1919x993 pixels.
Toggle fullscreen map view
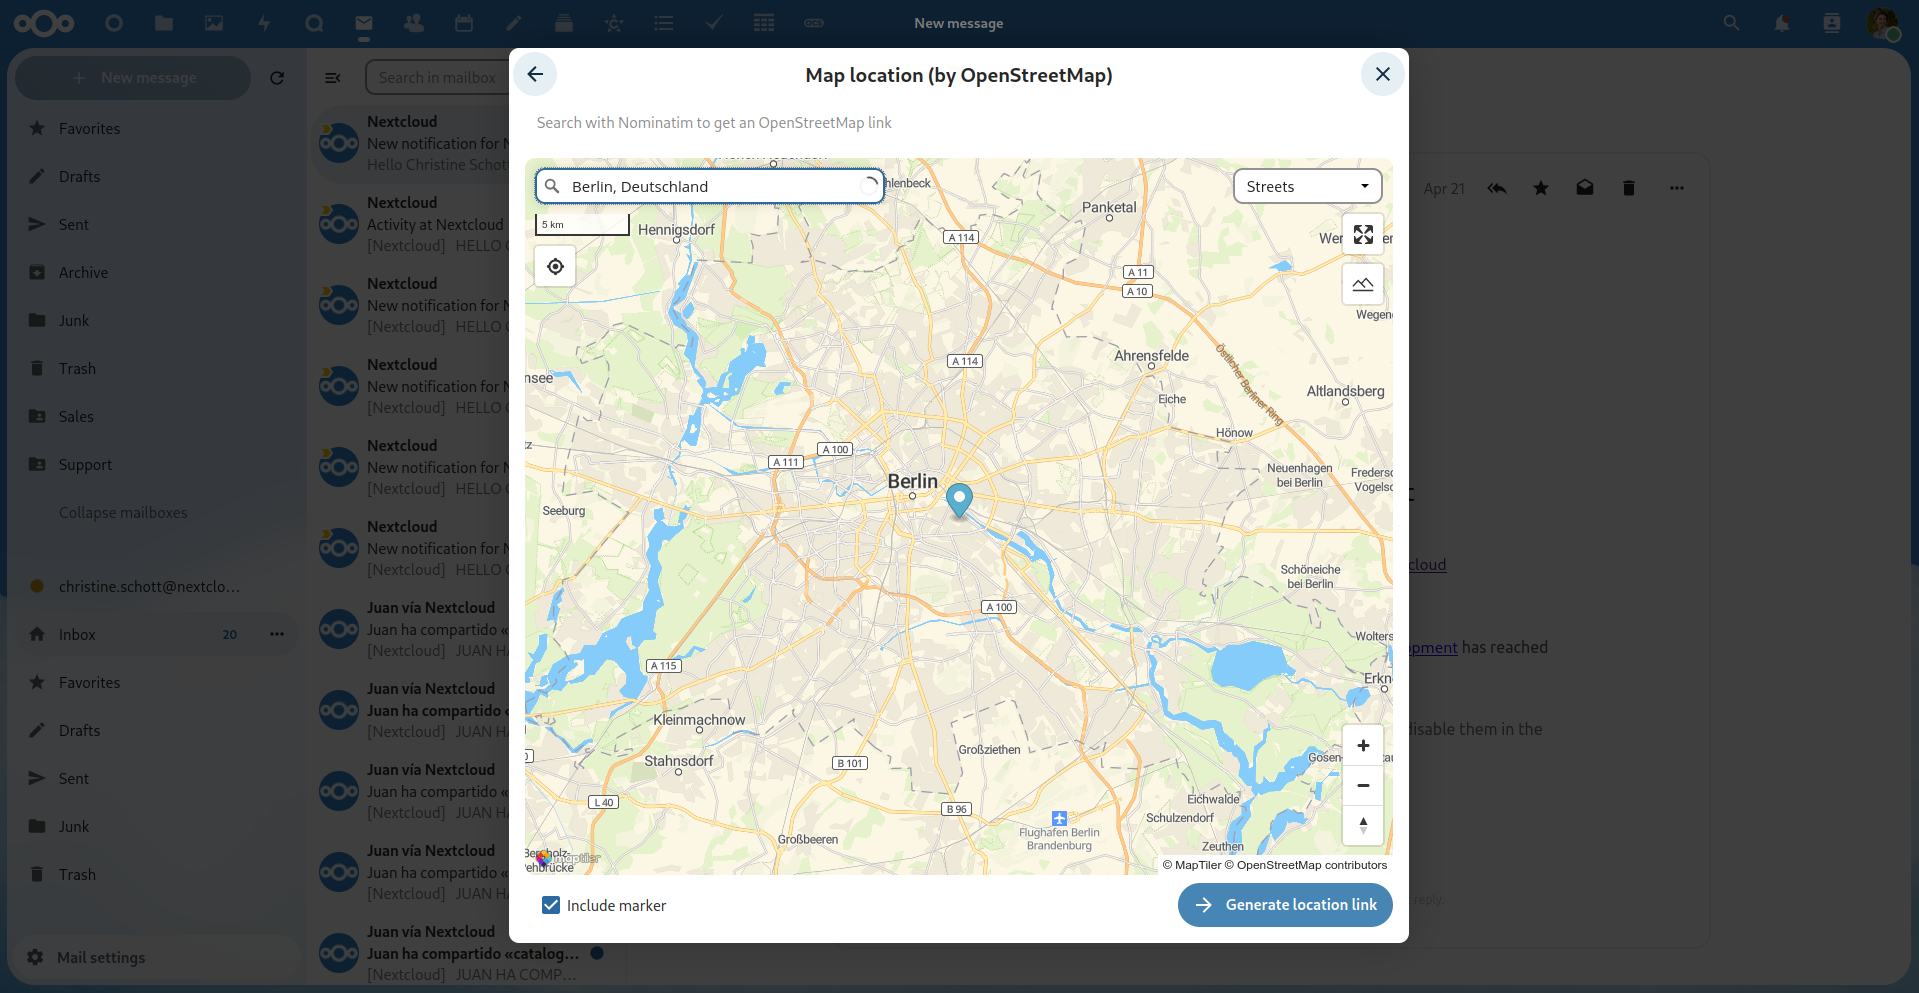1363,234
